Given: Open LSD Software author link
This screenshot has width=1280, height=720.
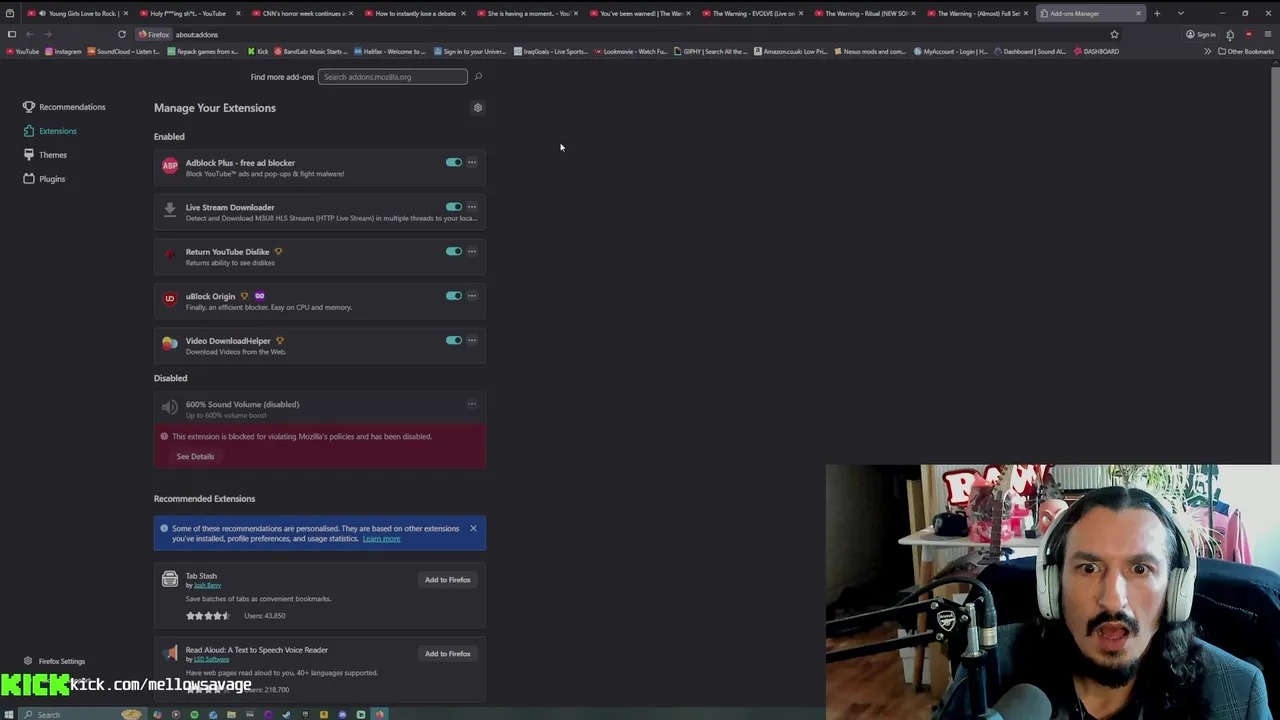Looking at the screenshot, I should (x=211, y=660).
